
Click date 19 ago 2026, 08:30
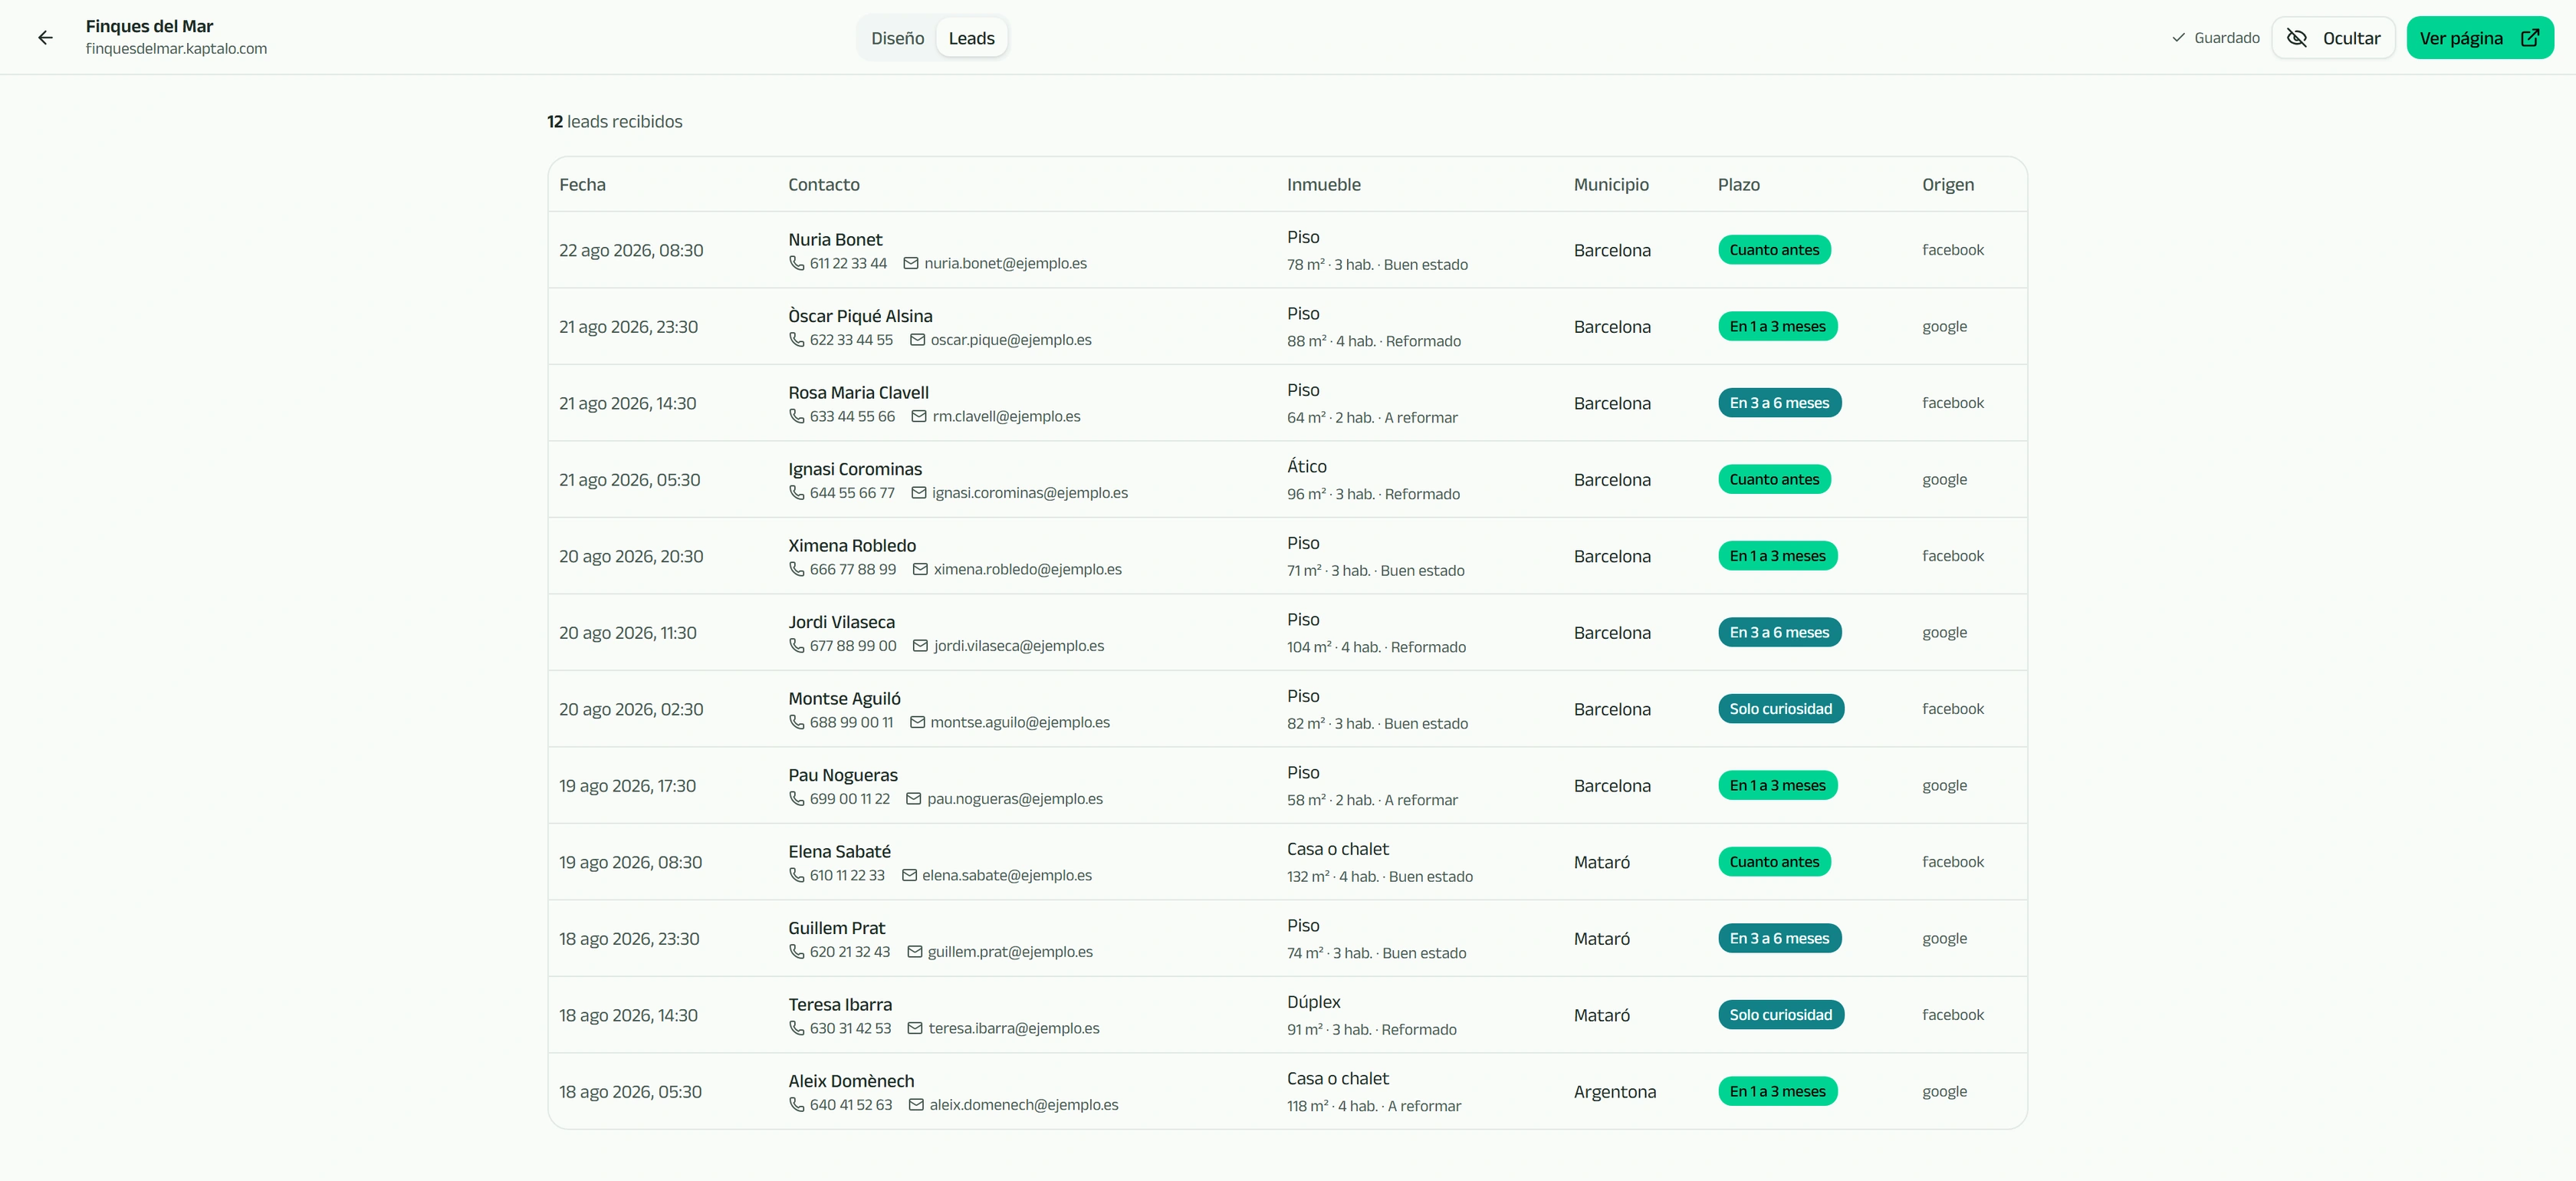point(630,862)
